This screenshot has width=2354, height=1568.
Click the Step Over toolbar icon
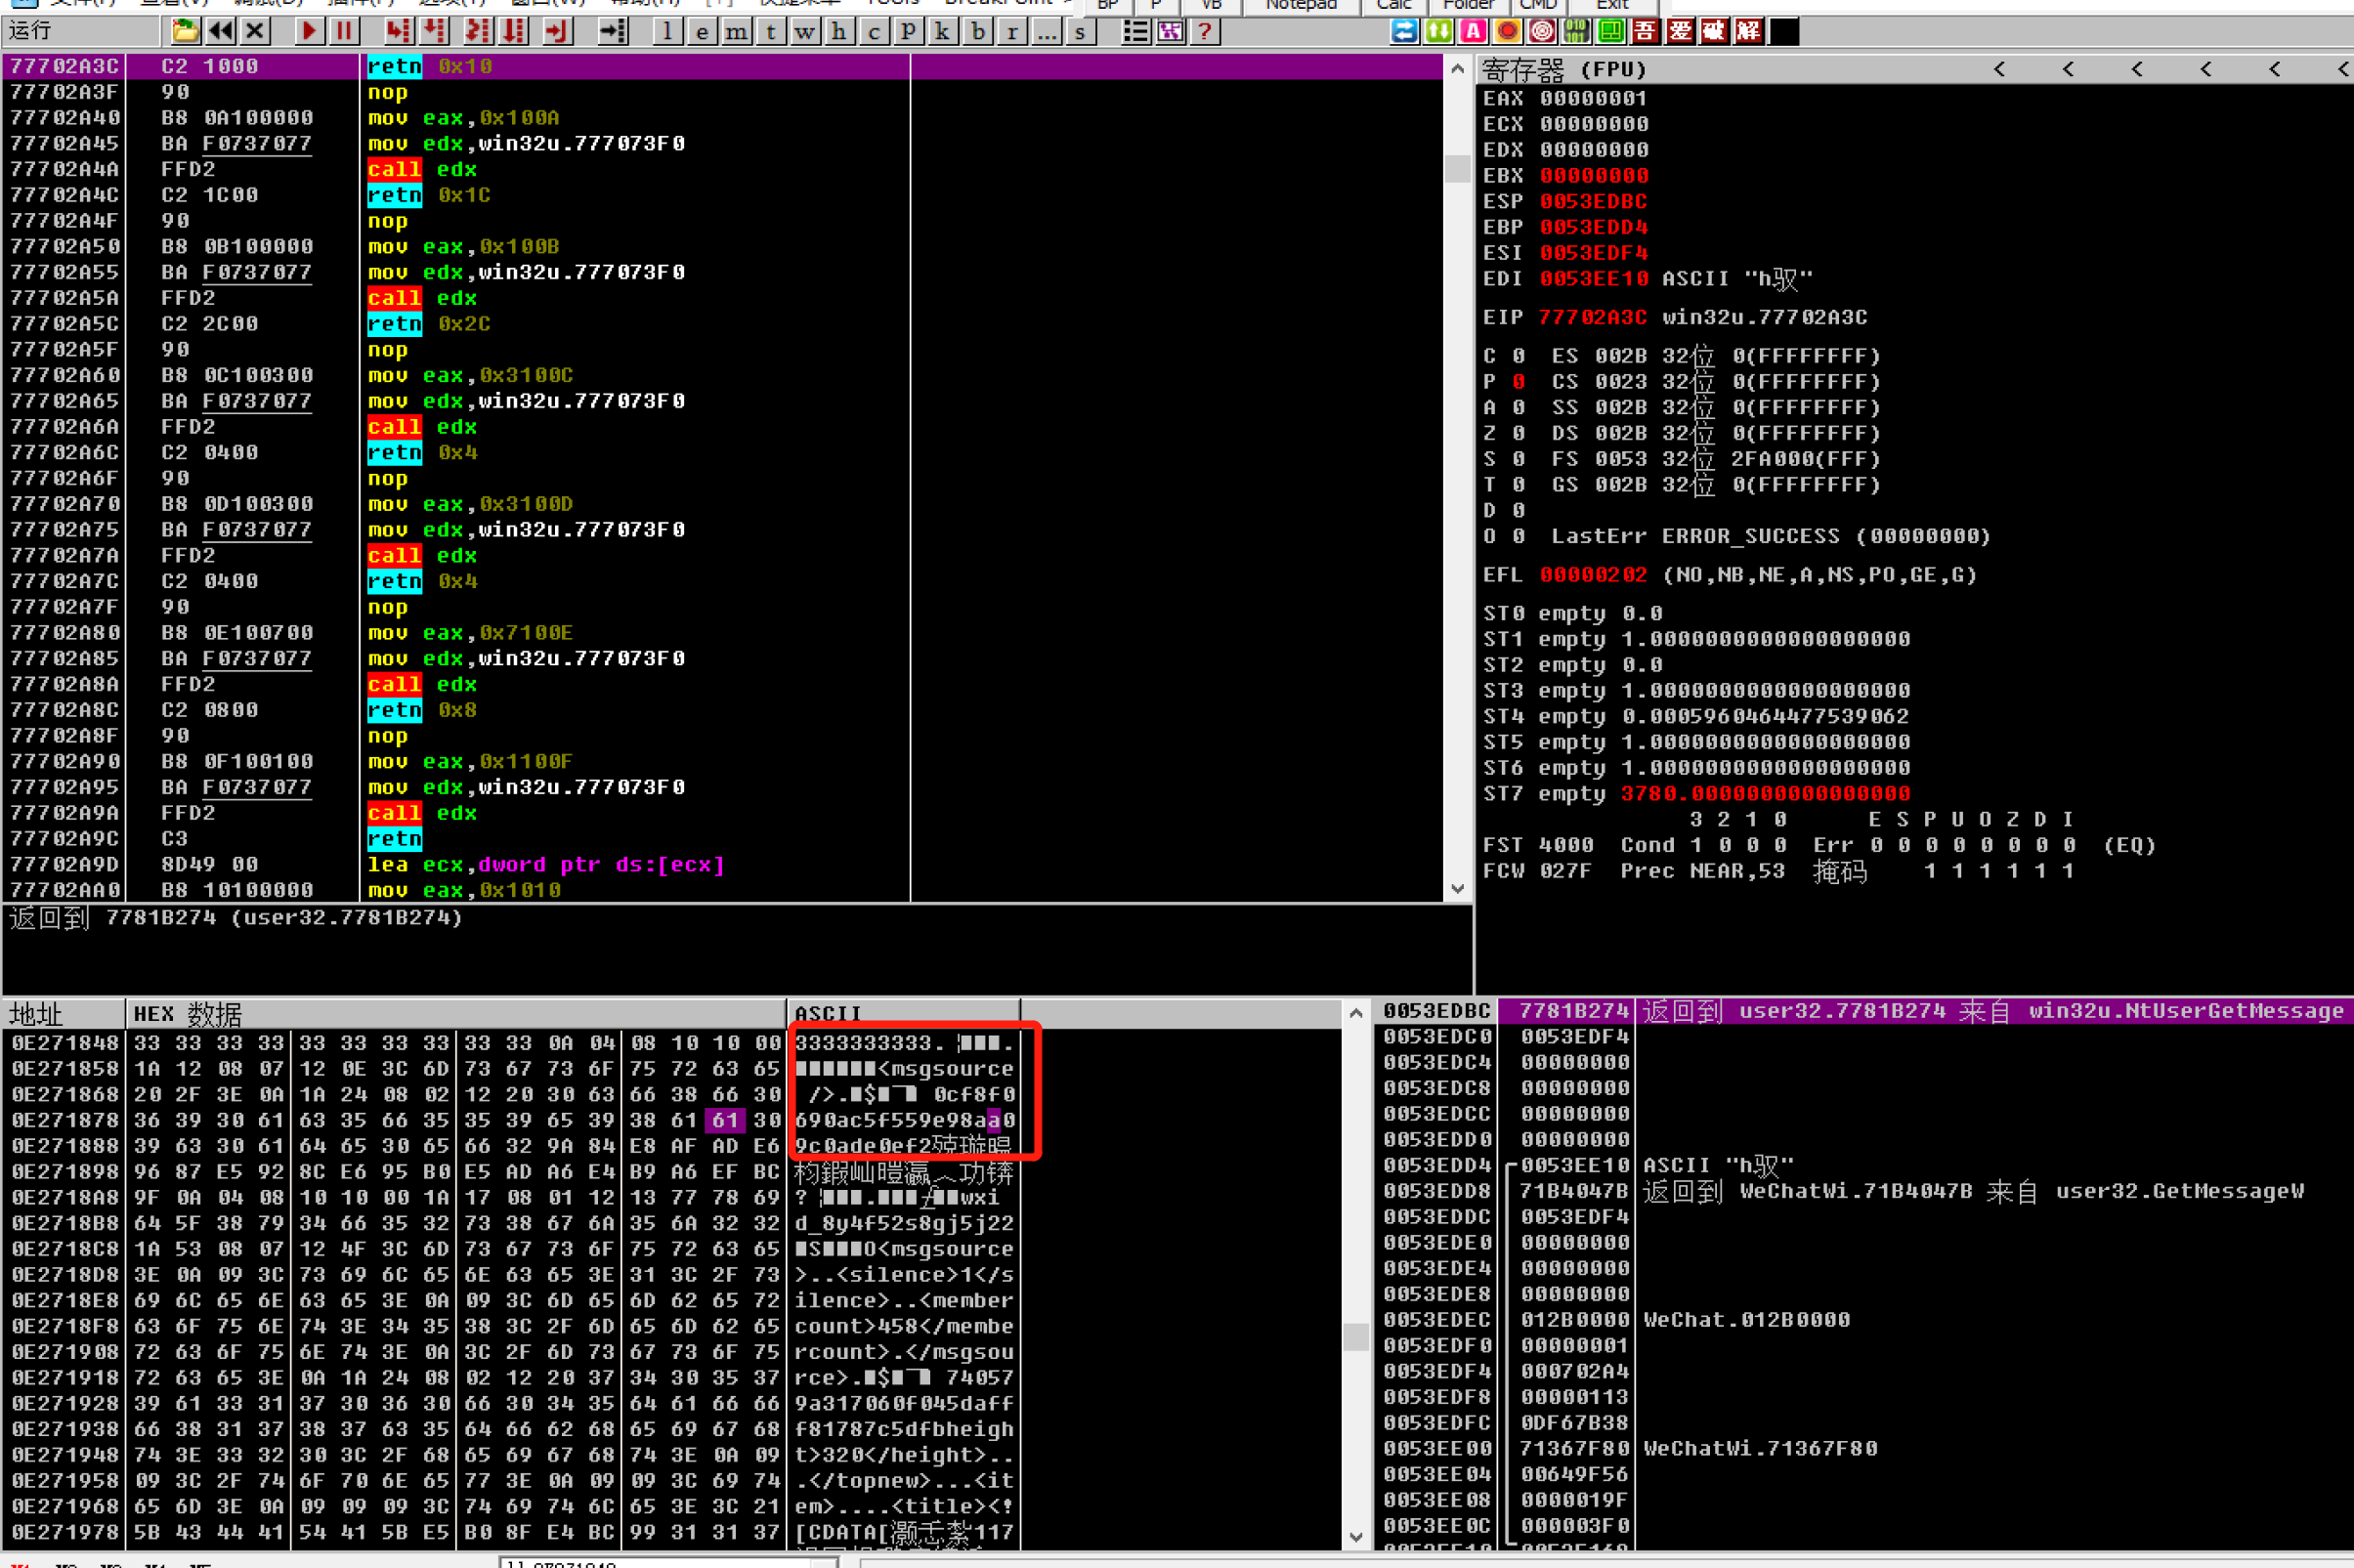tap(434, 31)
